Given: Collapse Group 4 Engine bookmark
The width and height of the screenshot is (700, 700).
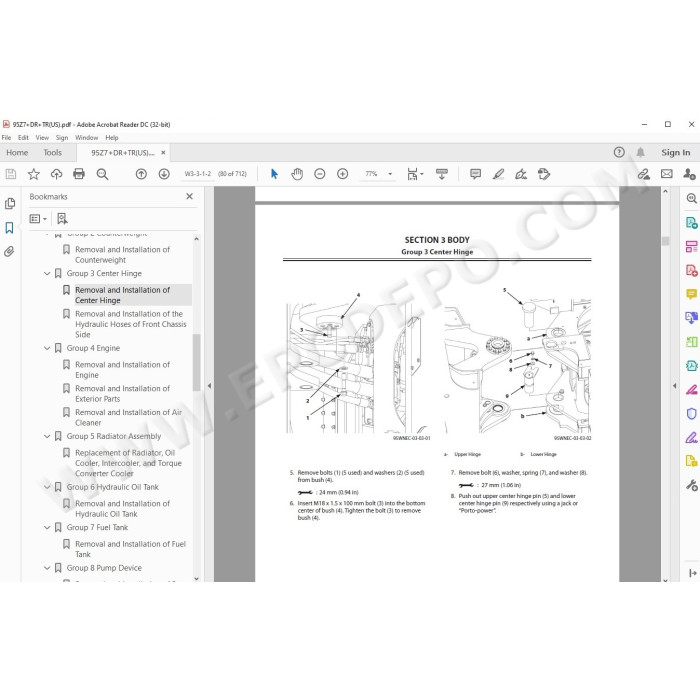Looking at the screenshot, I should pos(47,348).
